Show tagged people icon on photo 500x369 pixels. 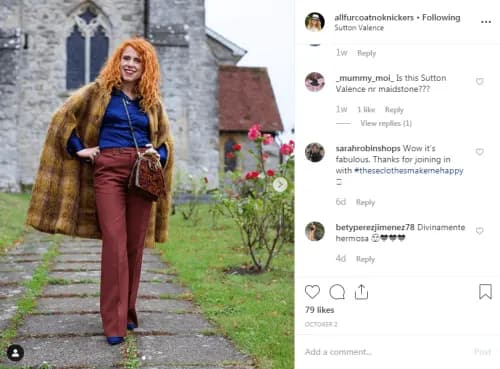click(15, 353)
